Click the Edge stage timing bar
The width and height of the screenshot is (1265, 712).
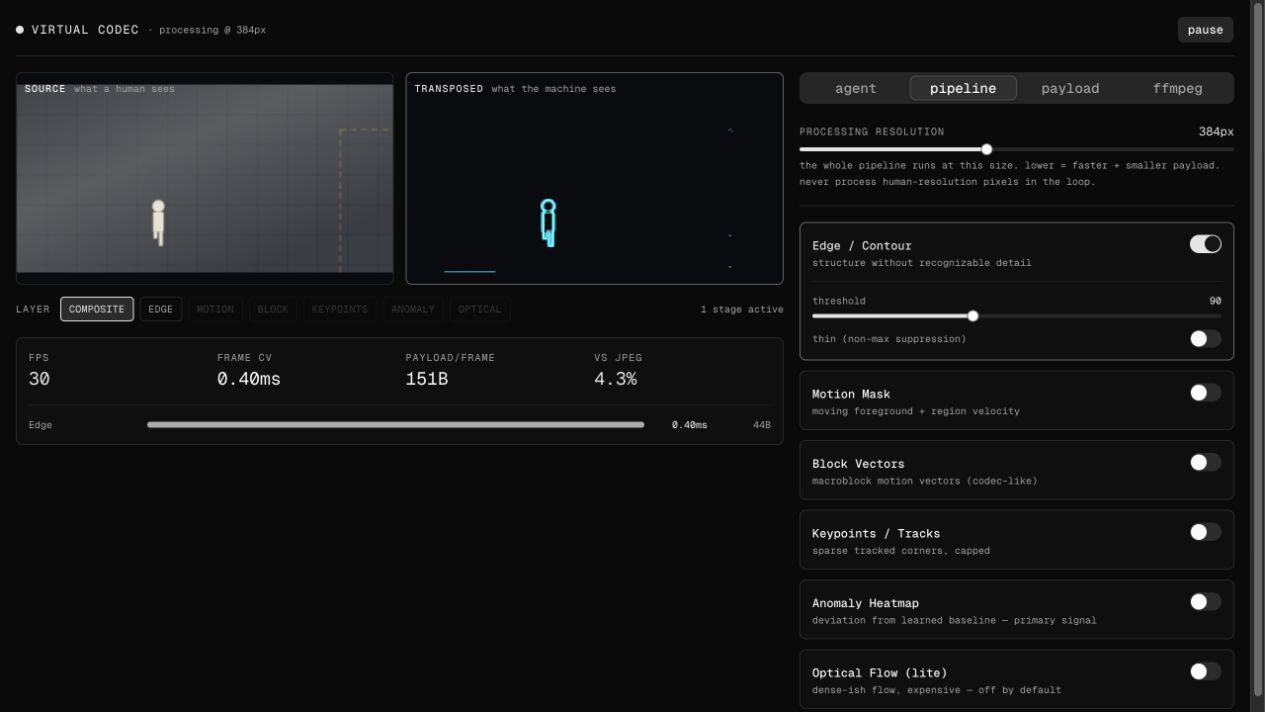click(x=396, y=425)
